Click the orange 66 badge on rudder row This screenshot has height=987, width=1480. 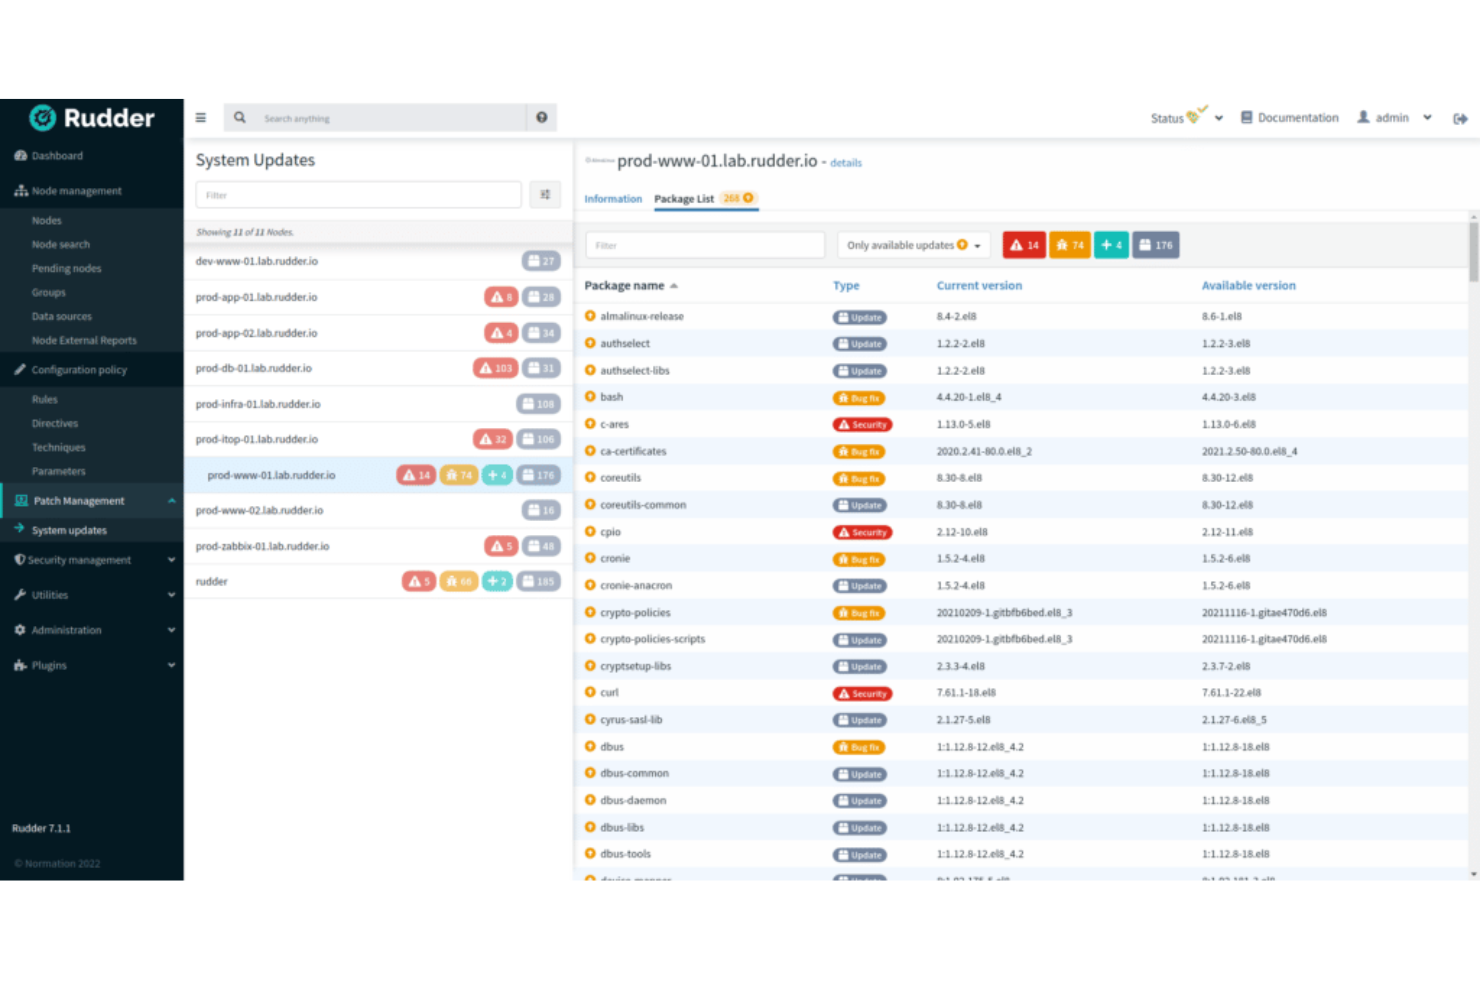[x=459, y=581]
